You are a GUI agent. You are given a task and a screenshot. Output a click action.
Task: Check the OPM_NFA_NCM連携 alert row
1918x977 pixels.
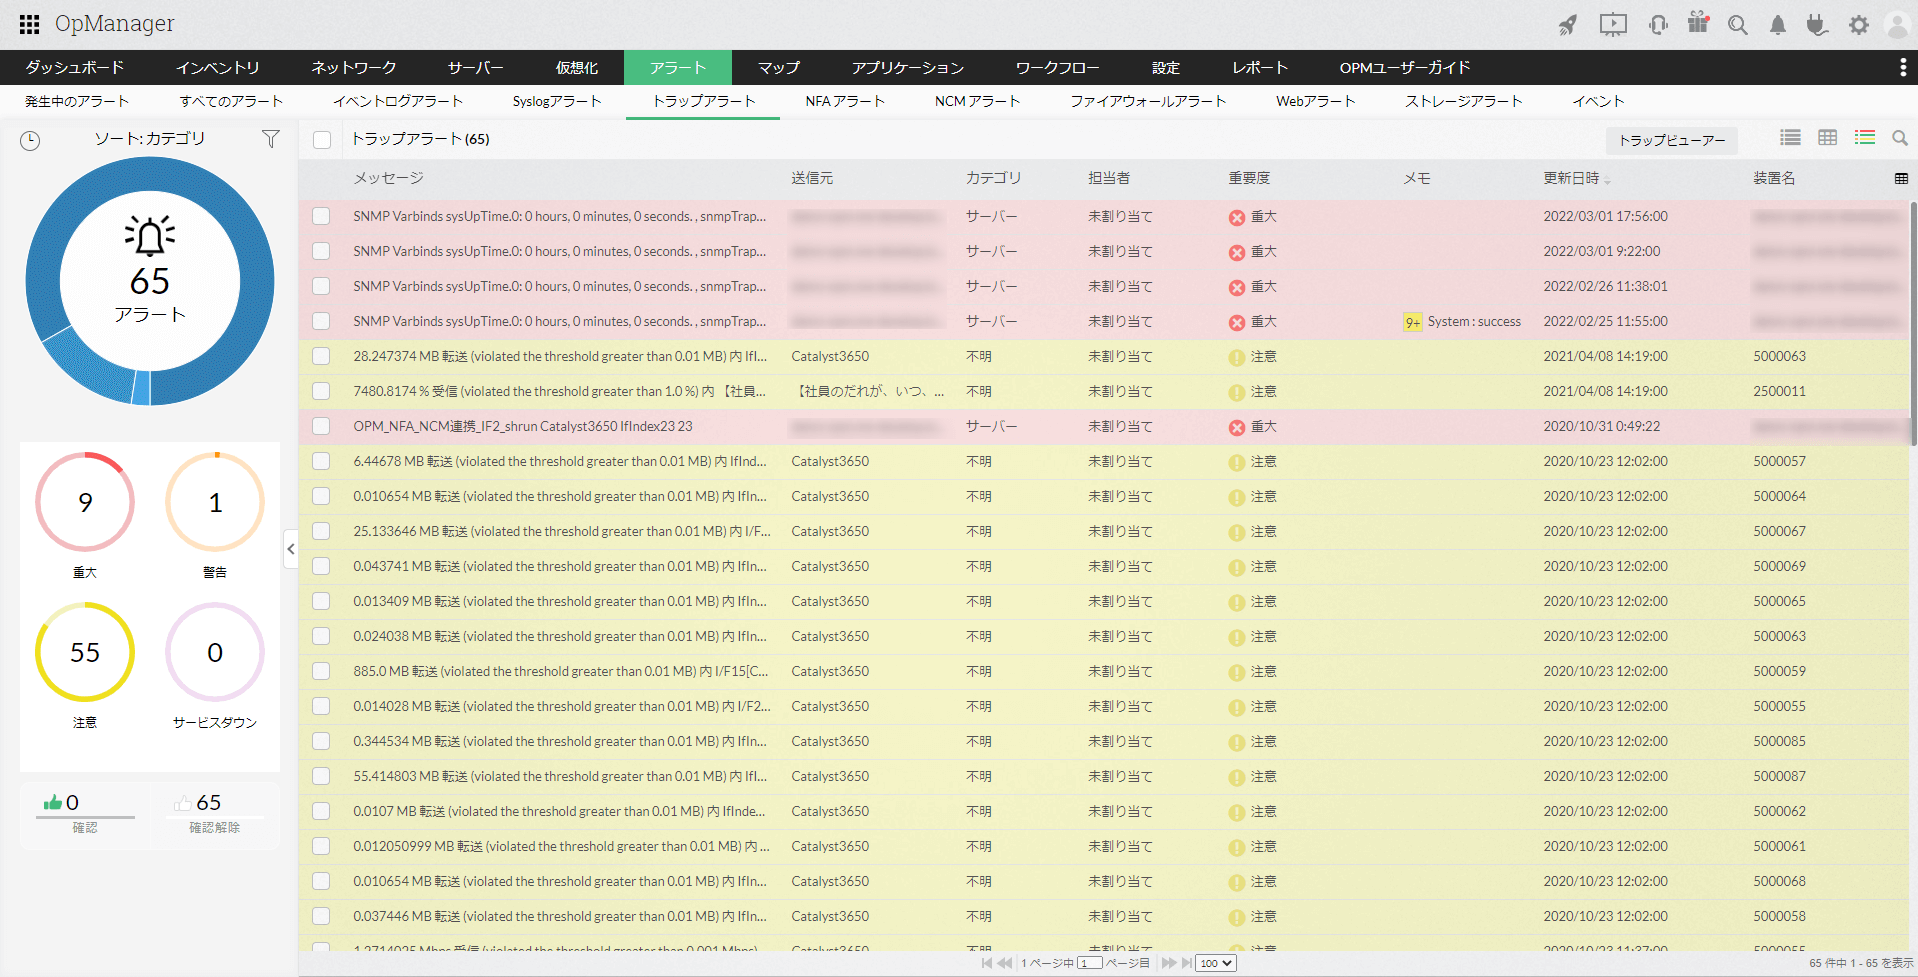click(x=321, y=426)
